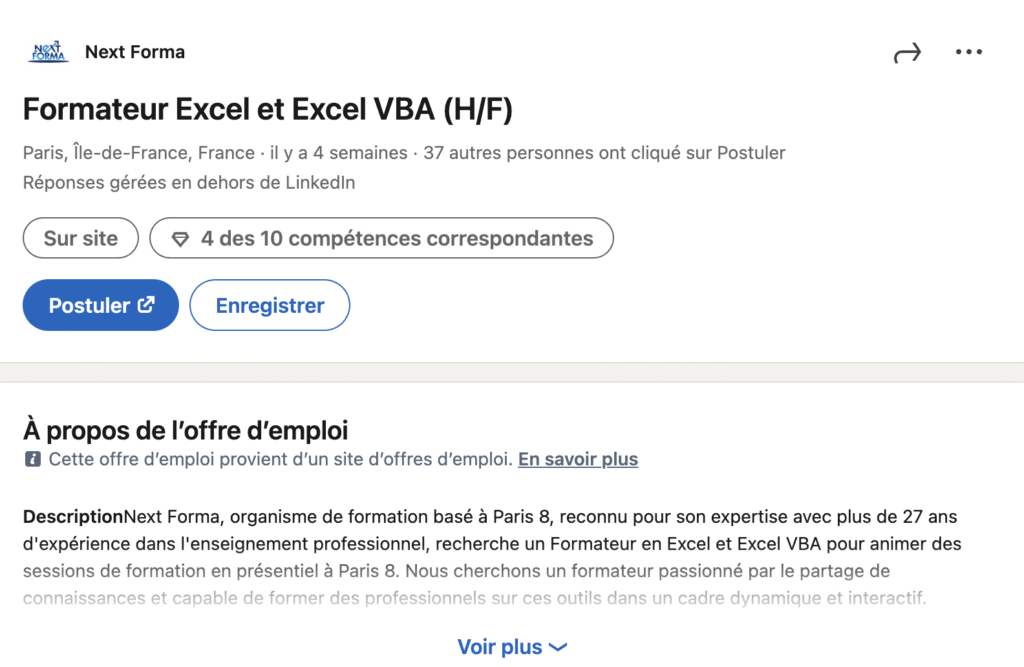Click the Paris, Île-de-France location text
1024x667 pixels.
click(x=139, y=153)
